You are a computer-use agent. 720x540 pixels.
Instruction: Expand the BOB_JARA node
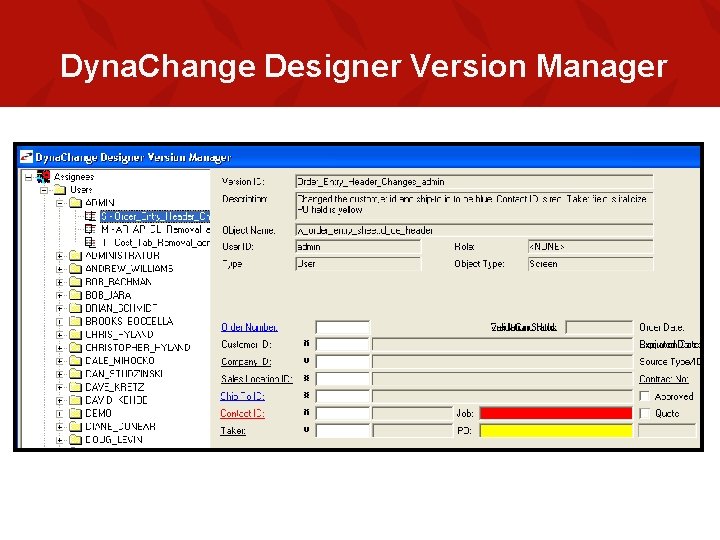60,295
